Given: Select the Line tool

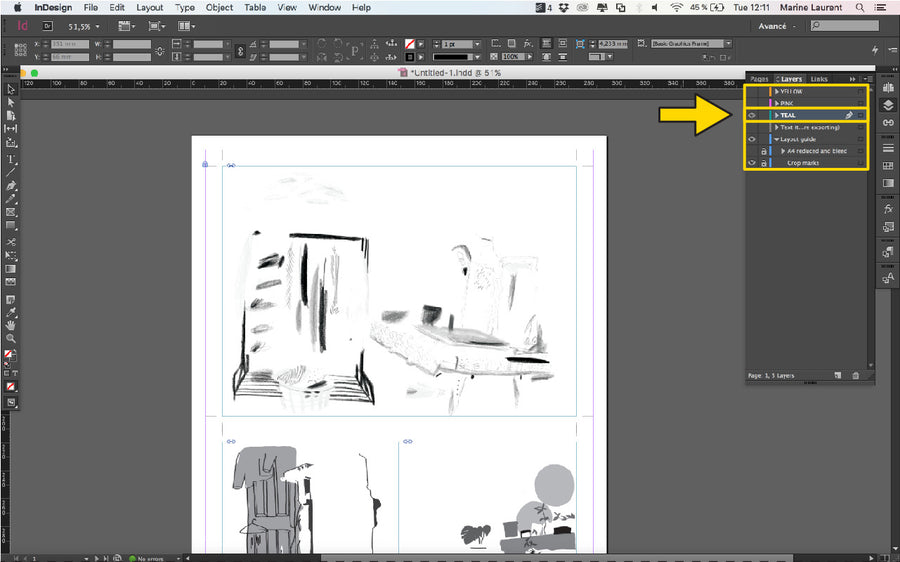Looking at the screenshot, I should click(10, 172).
